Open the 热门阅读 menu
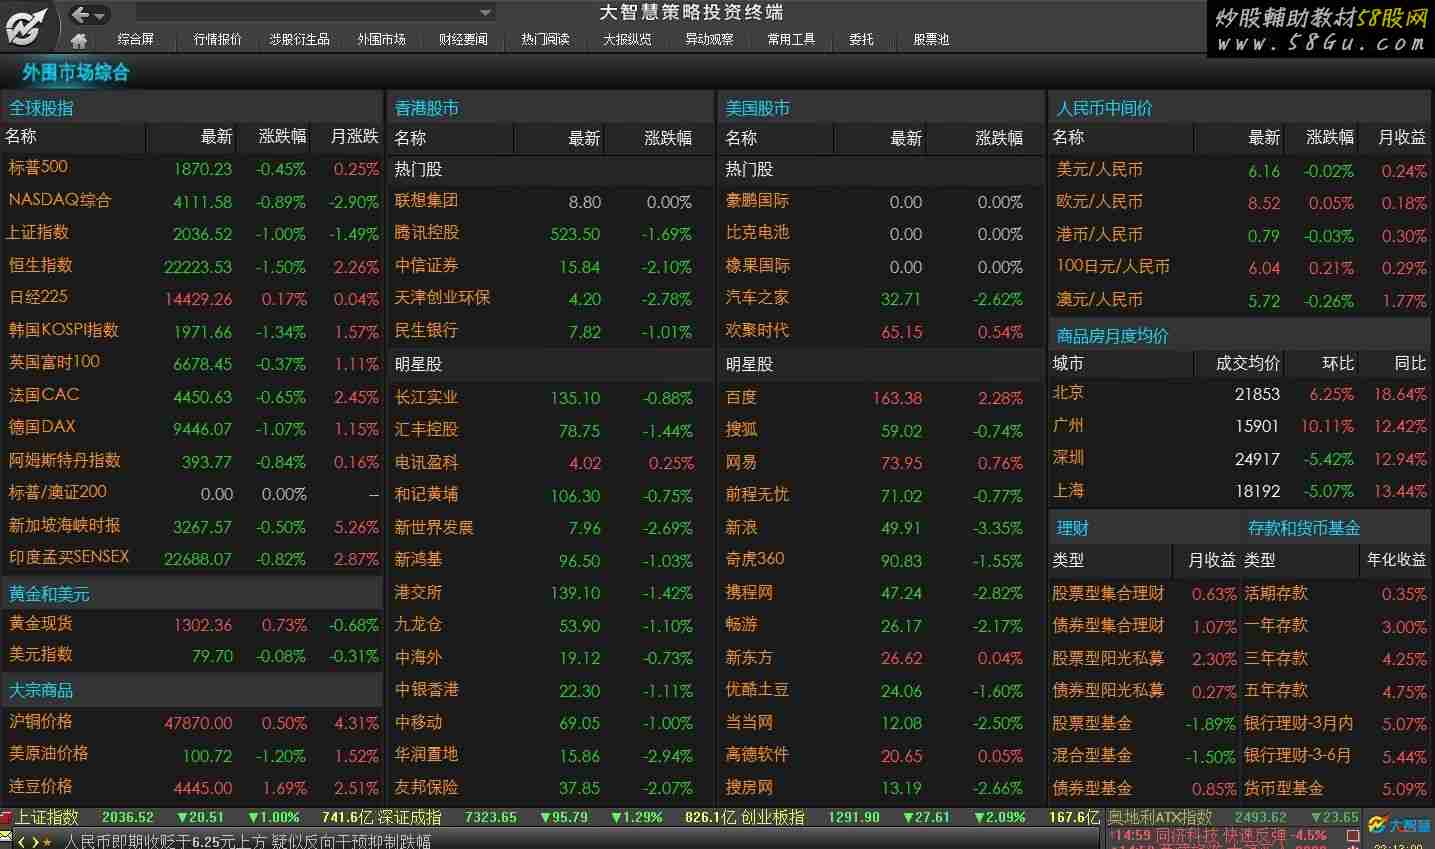The width and height of the screenshot is (1435, 849). 545,39
